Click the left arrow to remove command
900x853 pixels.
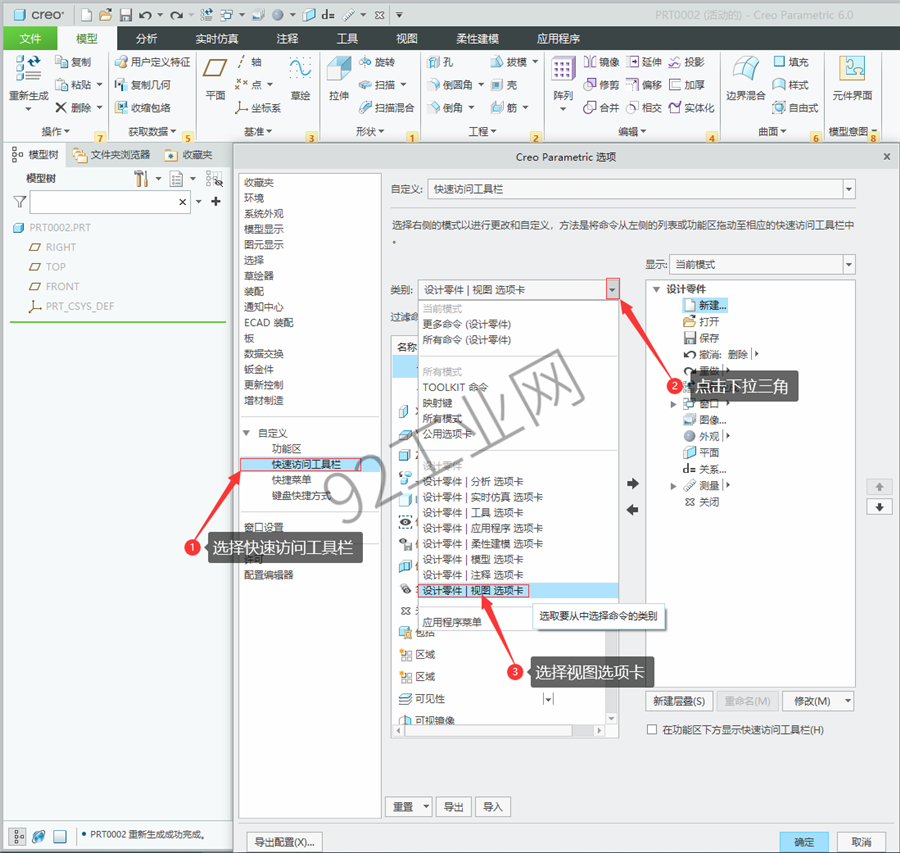[x=633, y=510]
